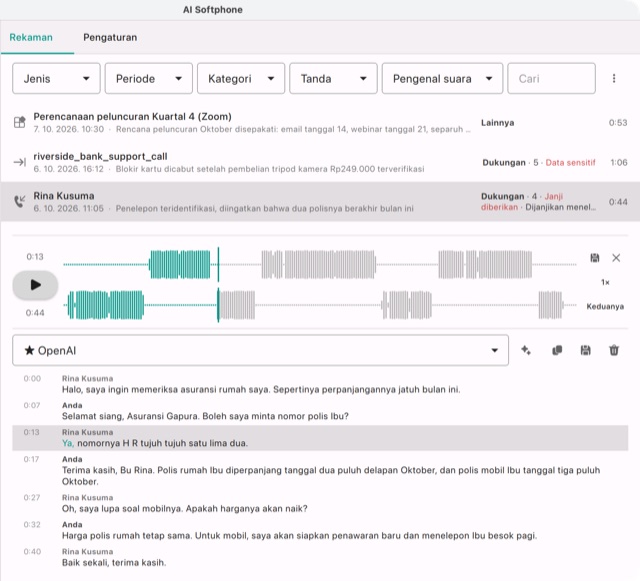
Task: Open the OpenAI transcription engine dropdown
Action: 260,350
